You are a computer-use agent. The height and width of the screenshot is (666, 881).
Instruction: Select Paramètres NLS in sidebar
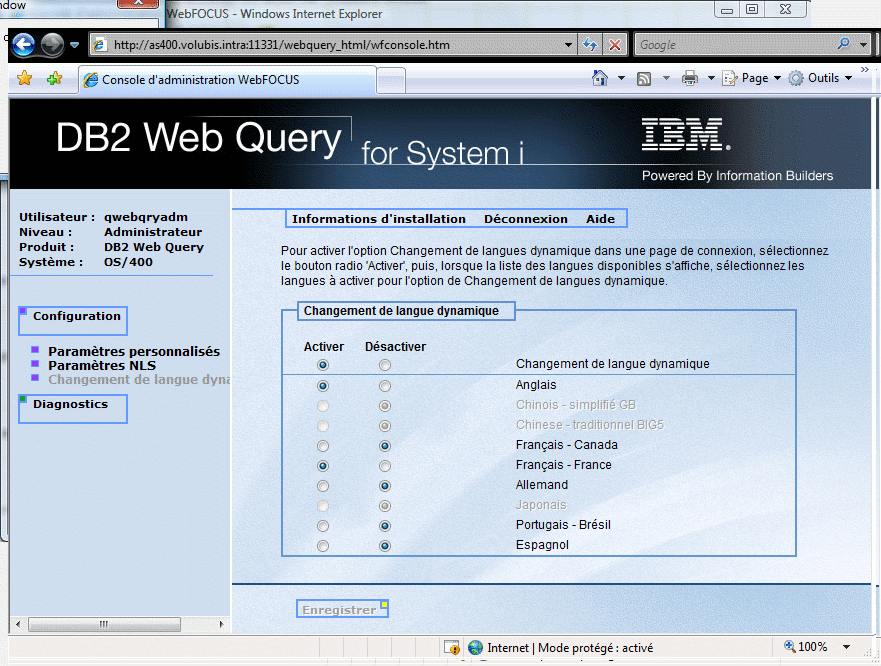102,365
